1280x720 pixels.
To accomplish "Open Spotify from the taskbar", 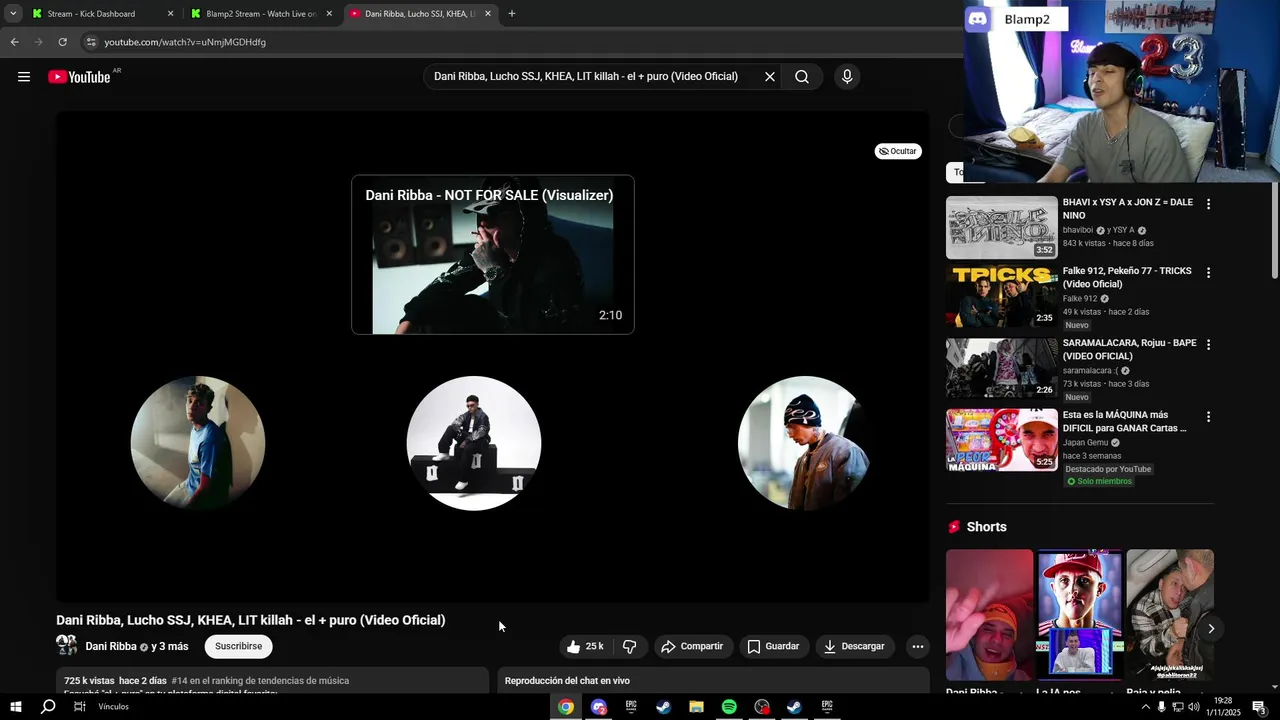I will [x=729, y=707].
